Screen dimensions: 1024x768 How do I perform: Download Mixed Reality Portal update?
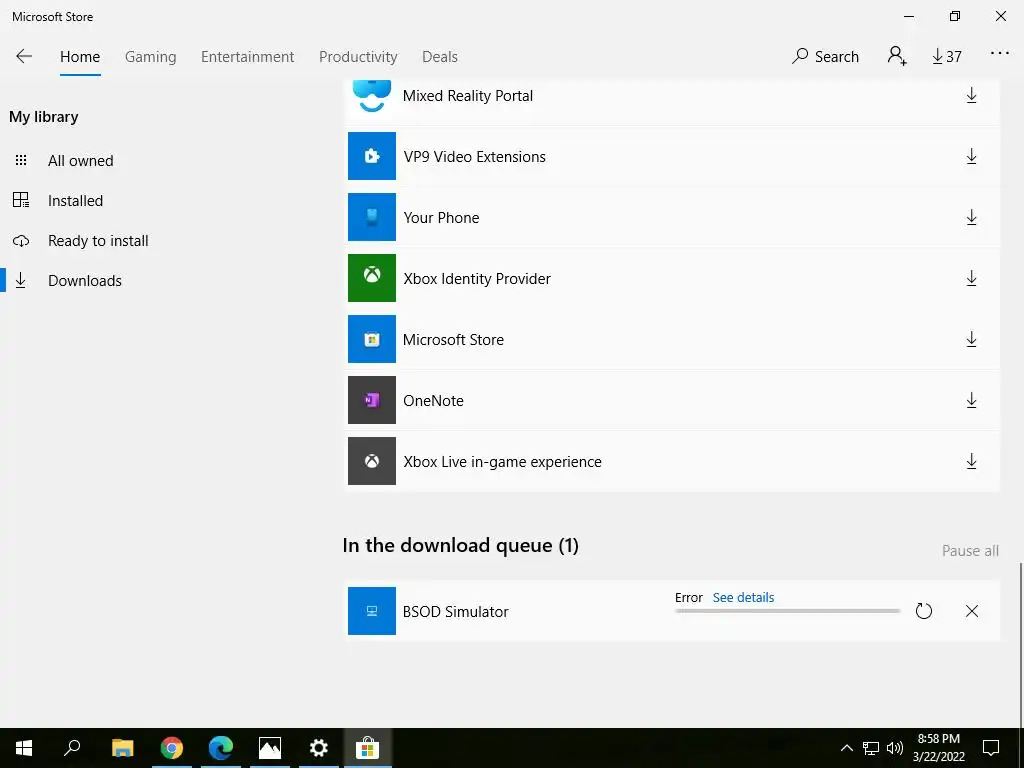pyautogui.click(x=971, y=95)
